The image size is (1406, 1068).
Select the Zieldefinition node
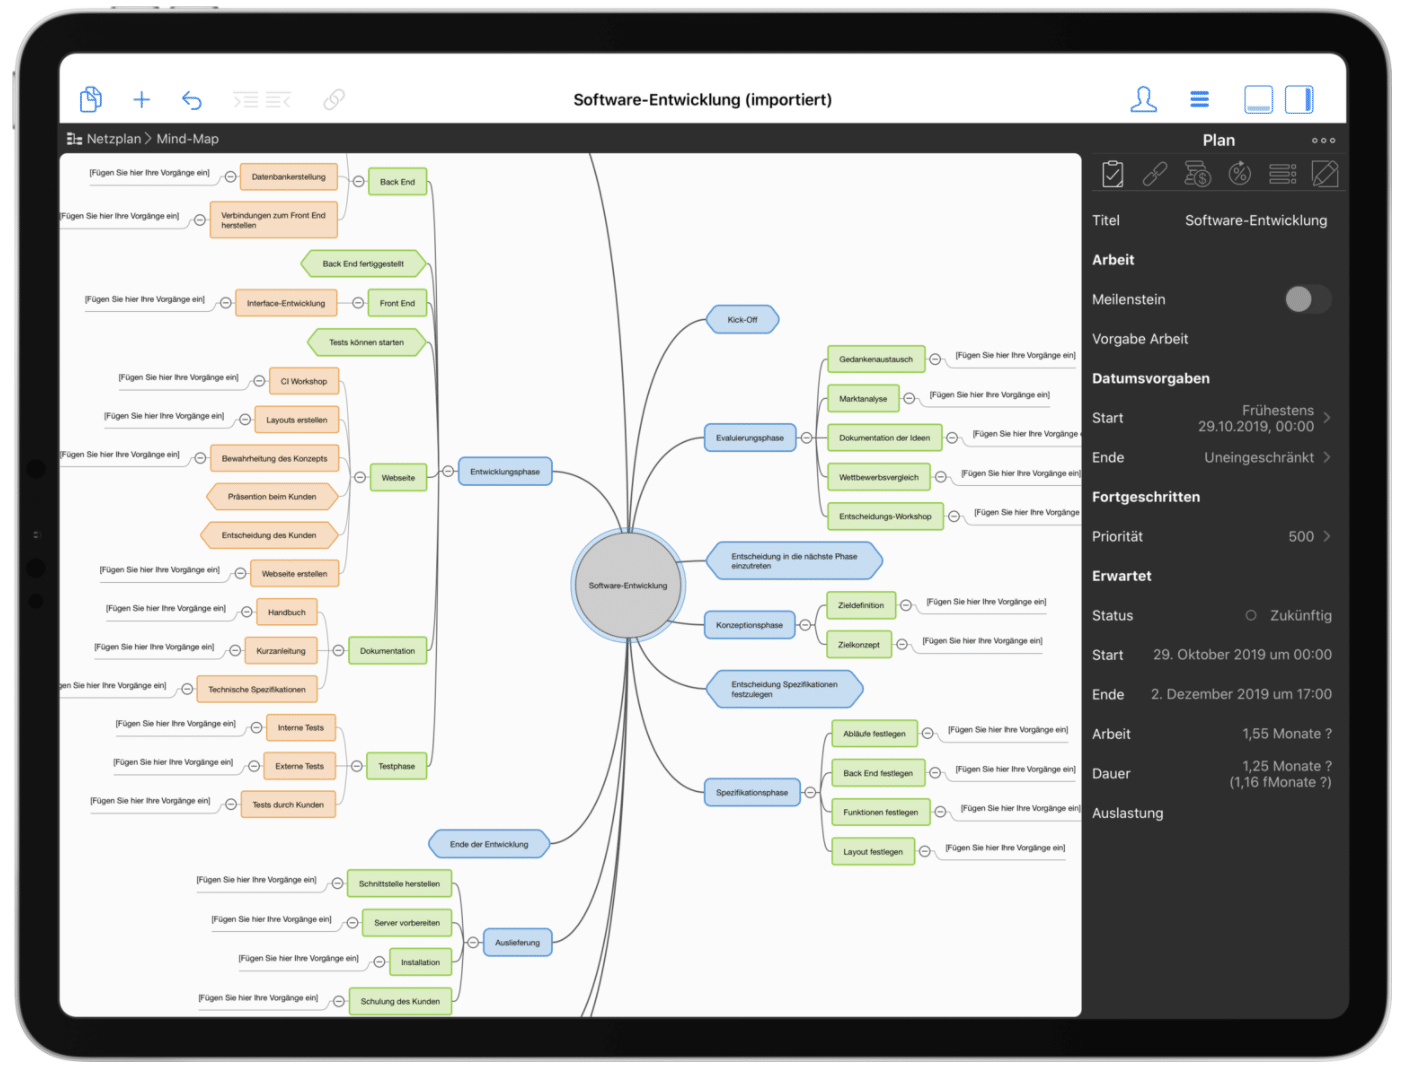tap(861, 605)
